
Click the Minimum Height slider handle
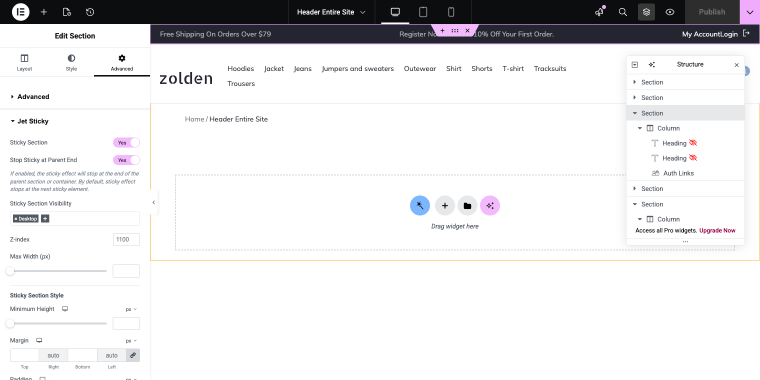[x=10, y=323]
